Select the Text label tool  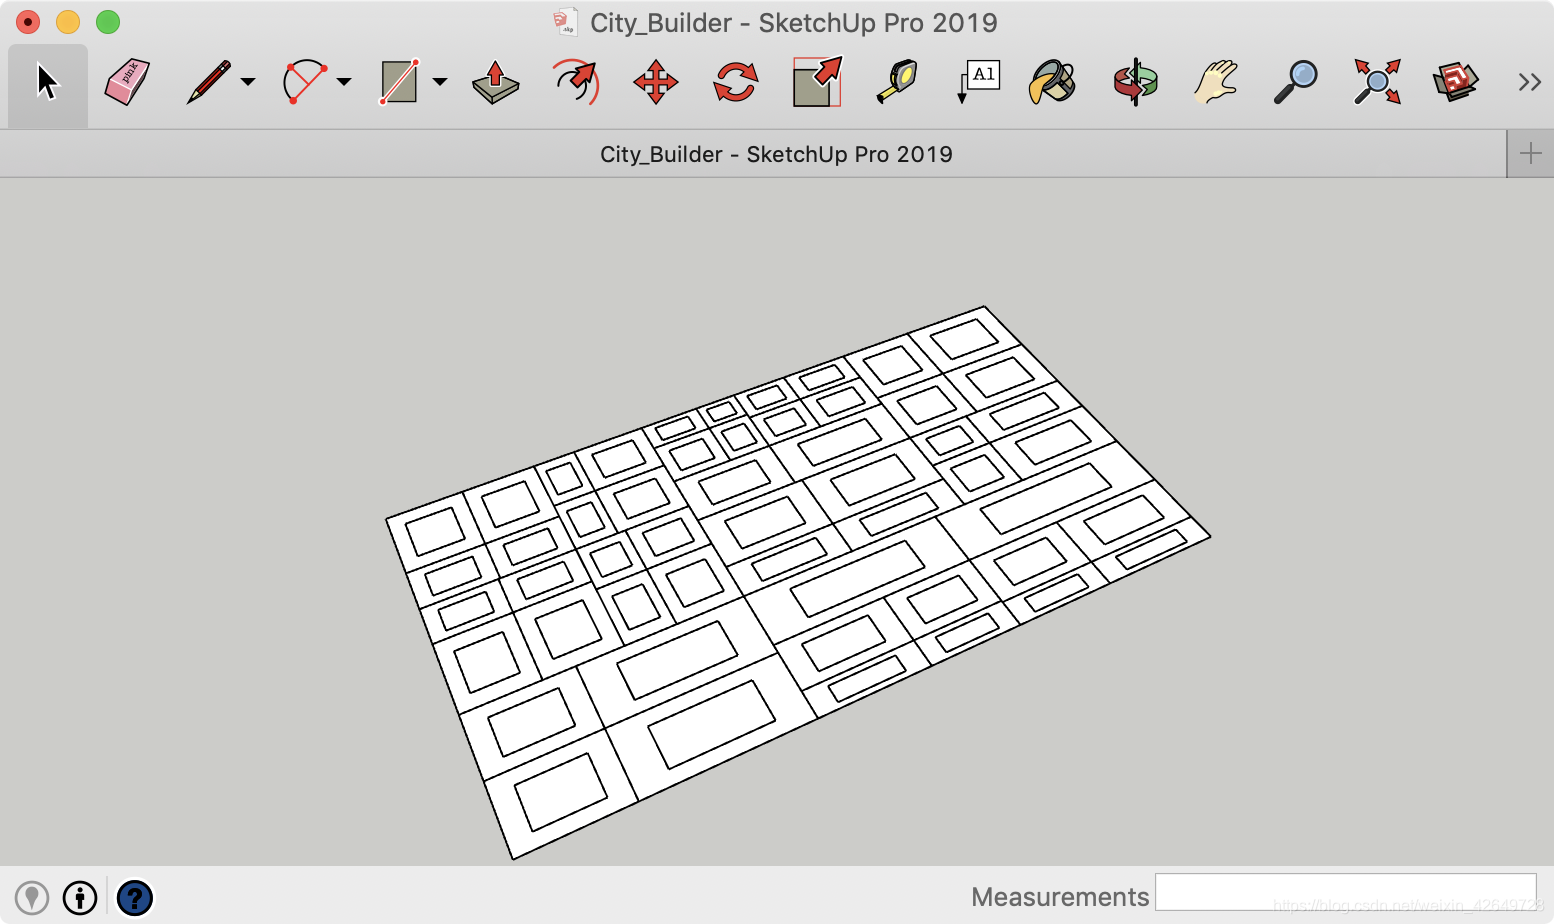pos(977,82)
